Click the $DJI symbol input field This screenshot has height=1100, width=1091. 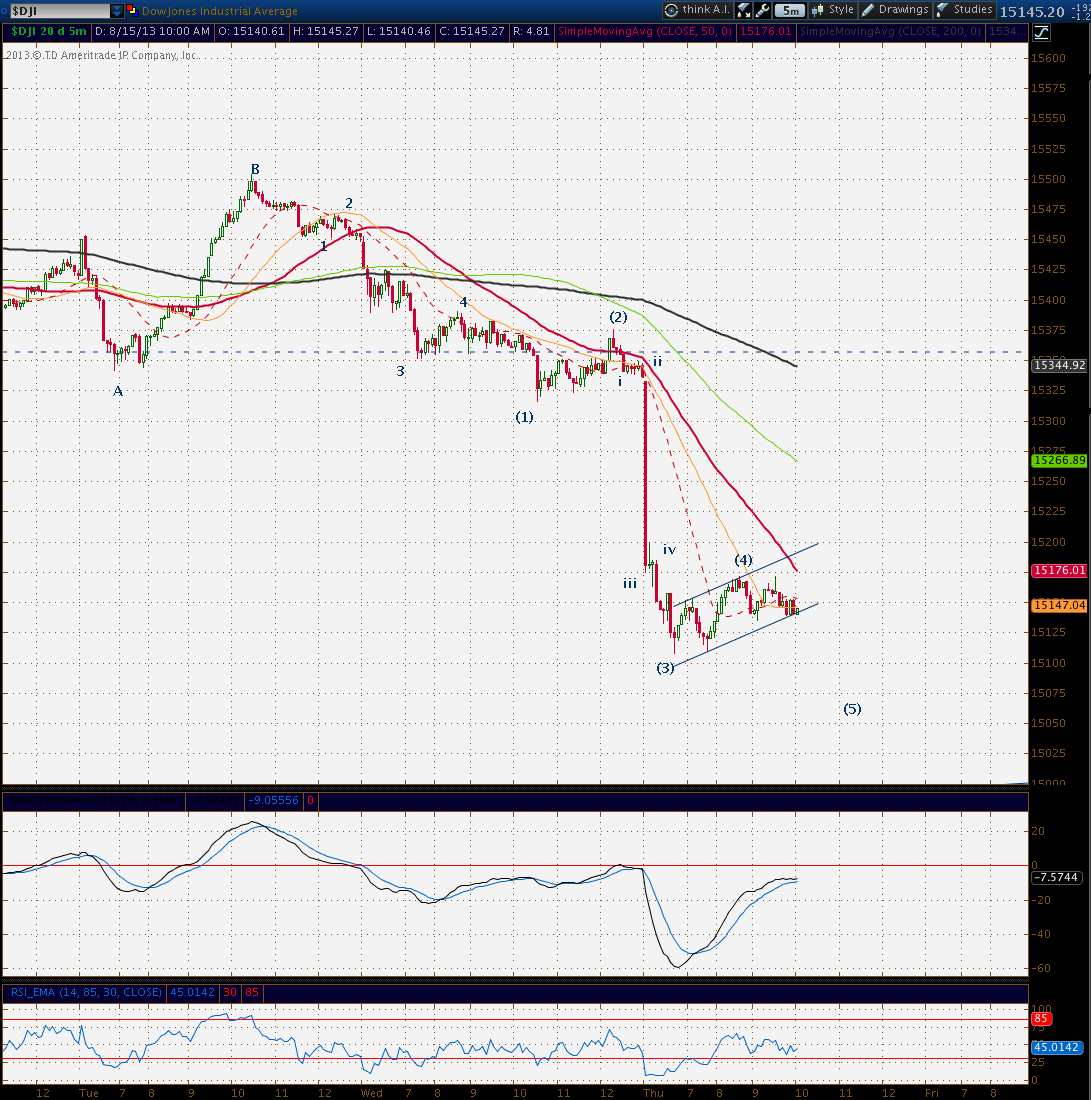coord(59,11)
